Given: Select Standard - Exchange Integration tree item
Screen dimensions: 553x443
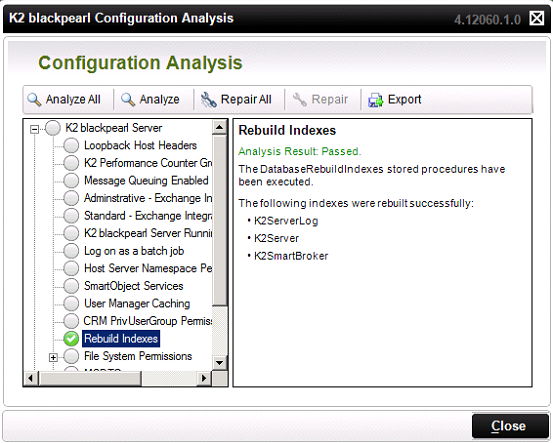Looking at the screenshot, I should coord(148,216).
